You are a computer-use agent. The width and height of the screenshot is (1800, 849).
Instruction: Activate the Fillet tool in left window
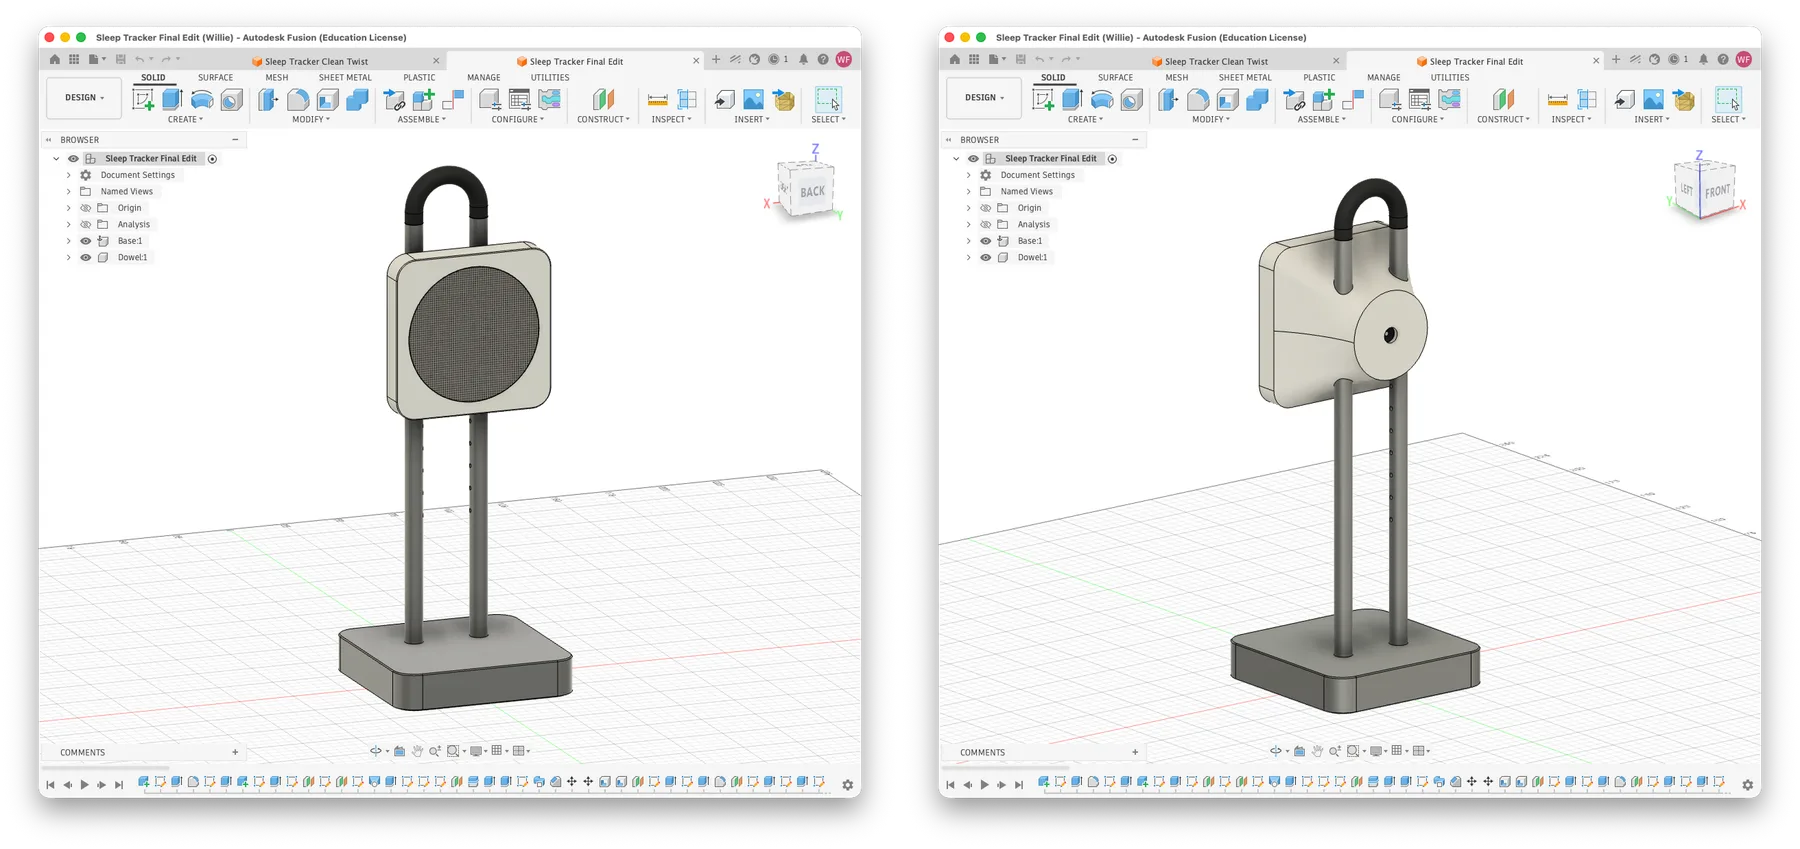(x=298, y=99)
